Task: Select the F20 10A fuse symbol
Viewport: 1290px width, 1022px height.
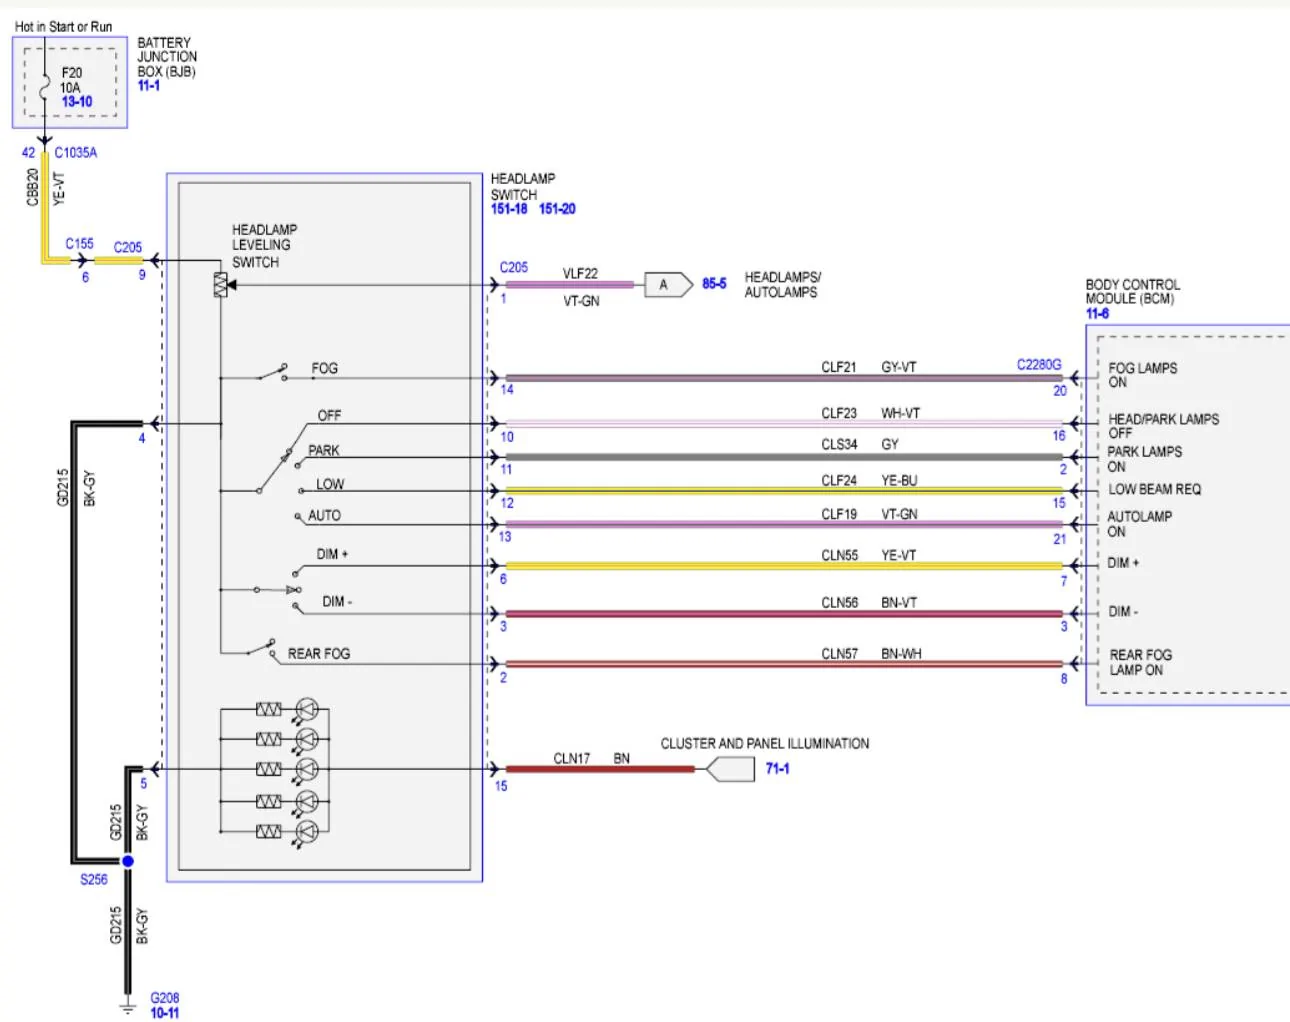Action: (x=44, y=89)
